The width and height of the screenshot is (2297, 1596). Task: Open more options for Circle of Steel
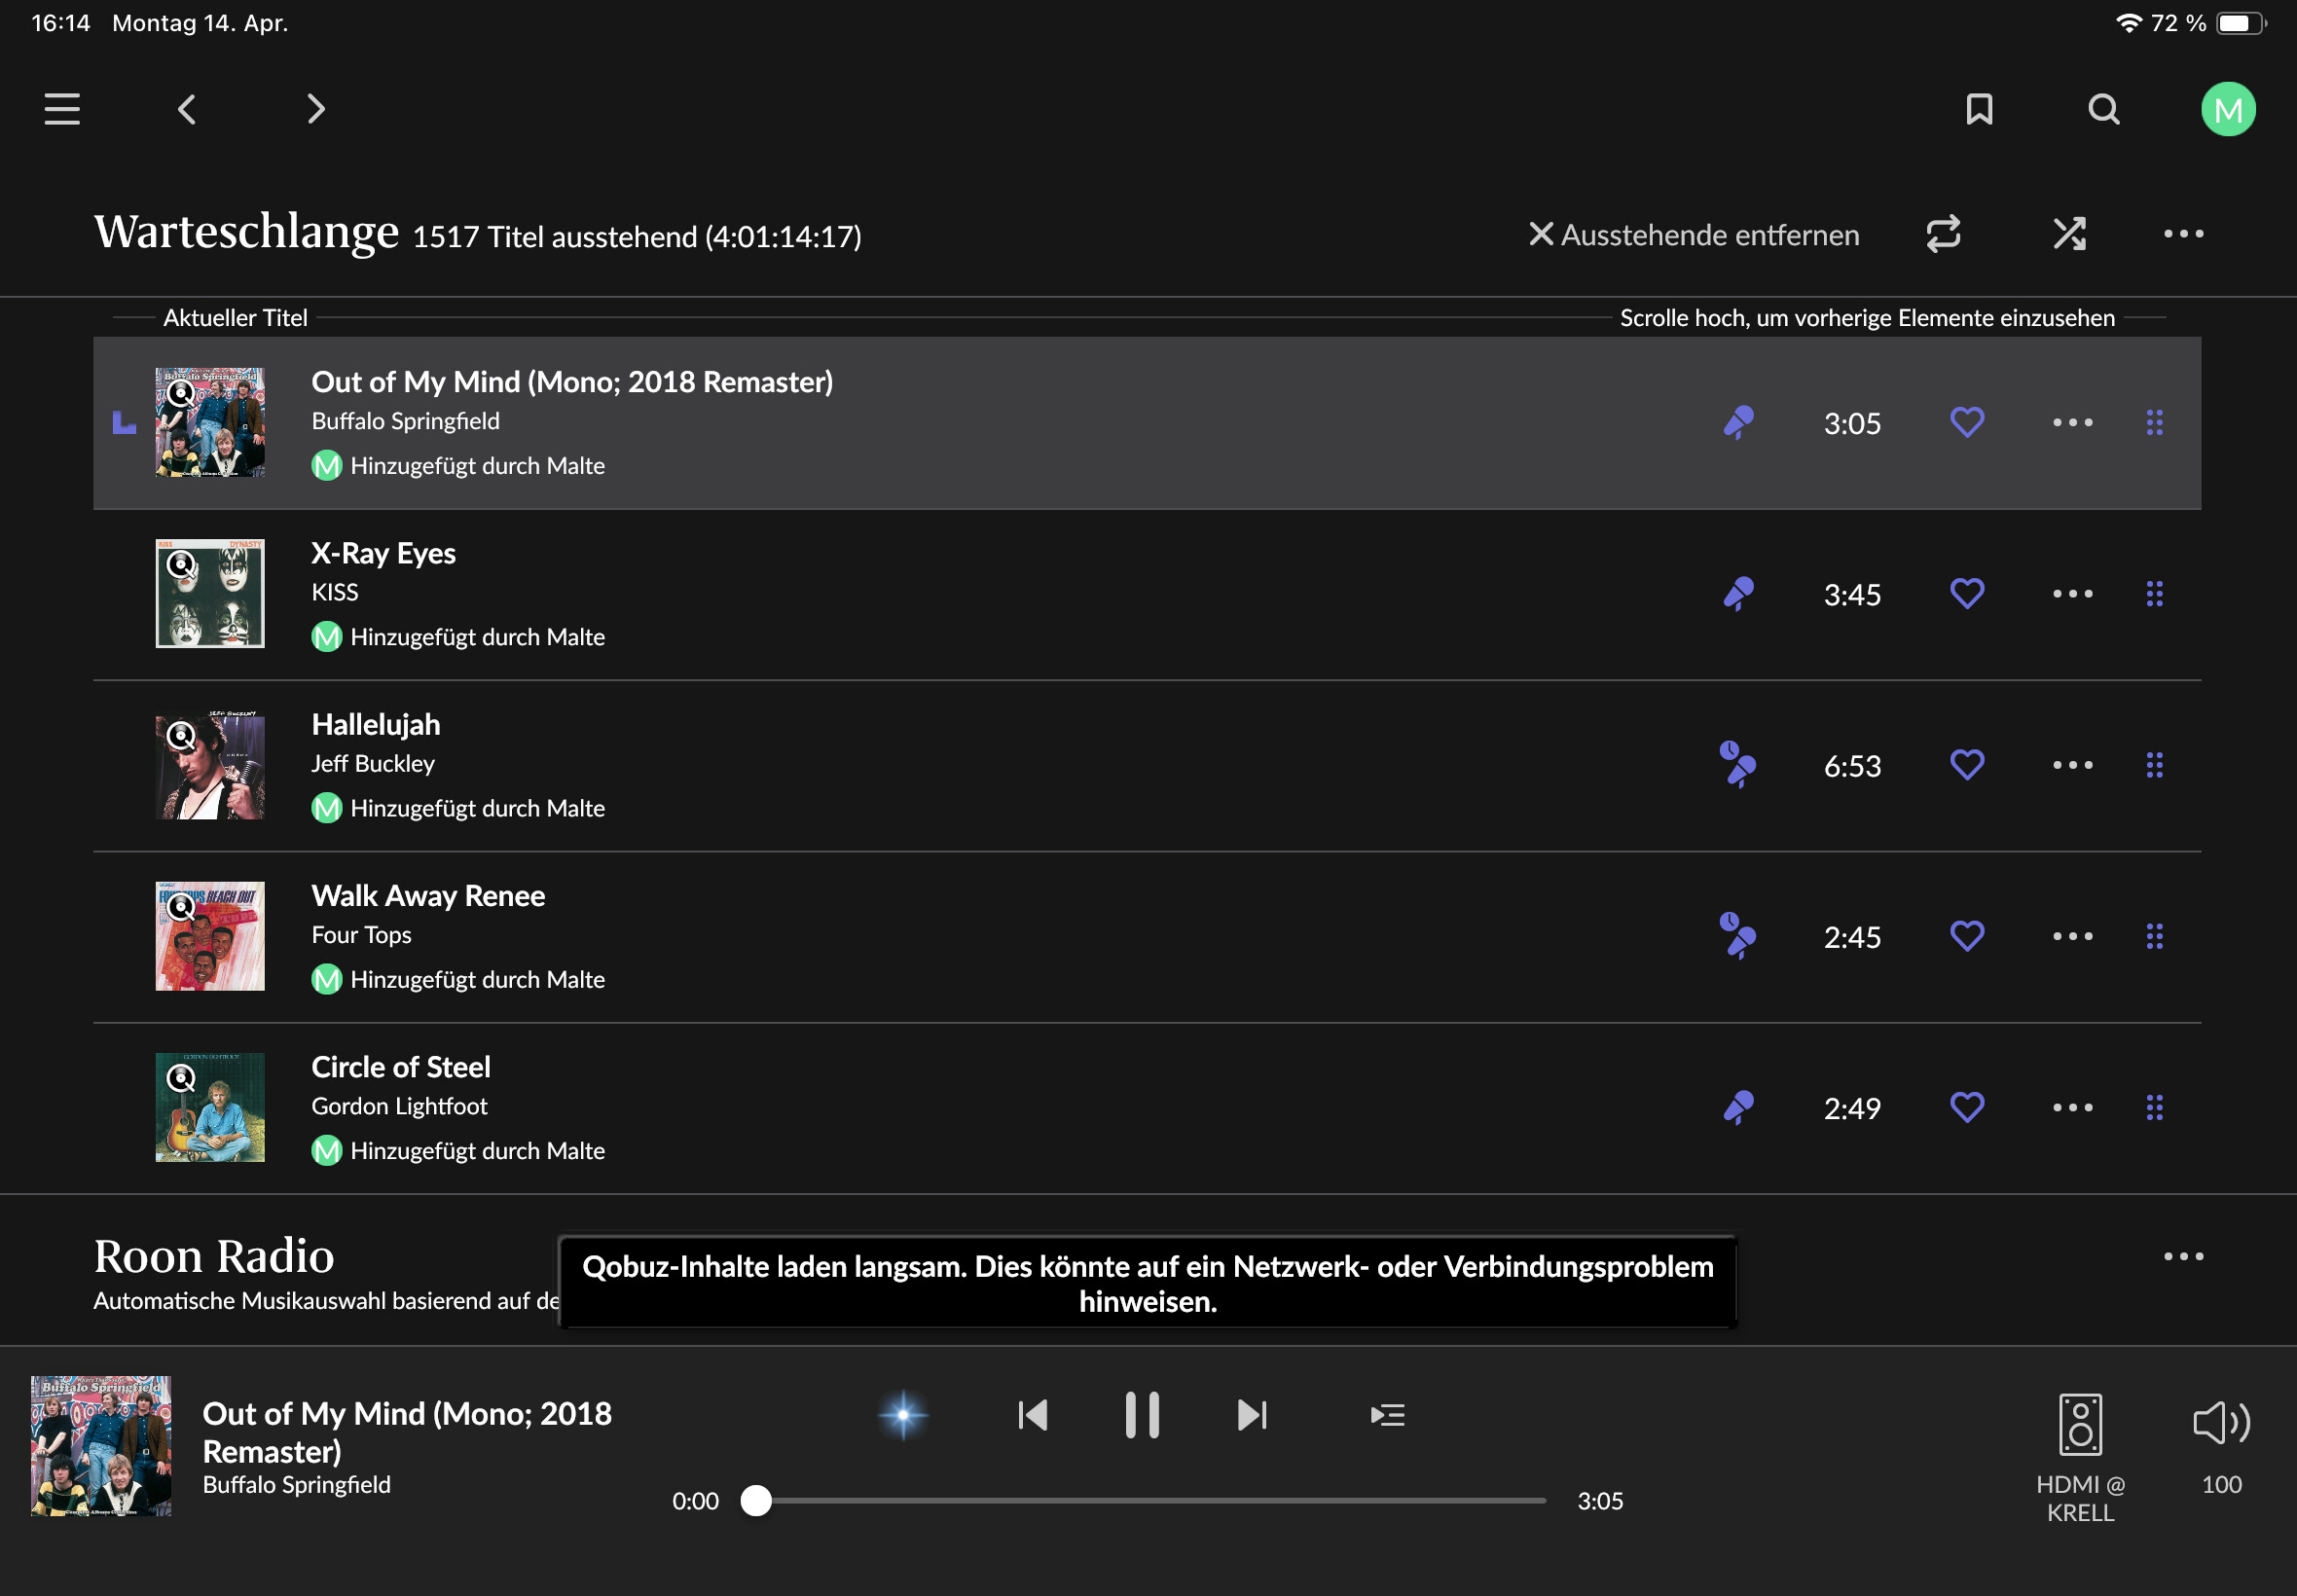pos(2072,1108)
